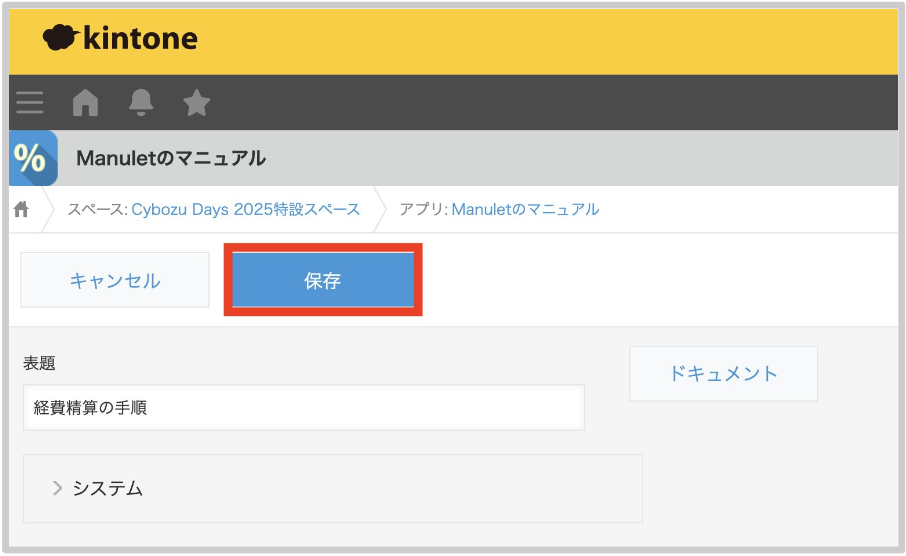This screenshot has width=906, height=556.
Task: Click the Manuletのマニュアル header title
Action: pos(171,158)
